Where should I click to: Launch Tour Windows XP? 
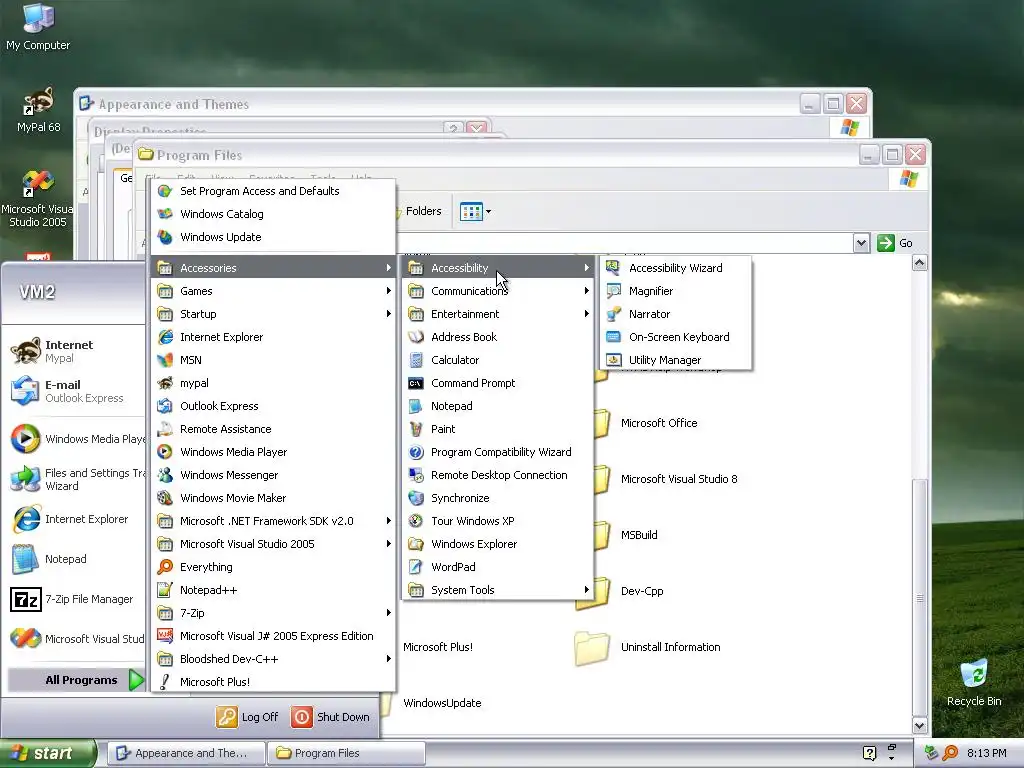[x=498, y=521]
